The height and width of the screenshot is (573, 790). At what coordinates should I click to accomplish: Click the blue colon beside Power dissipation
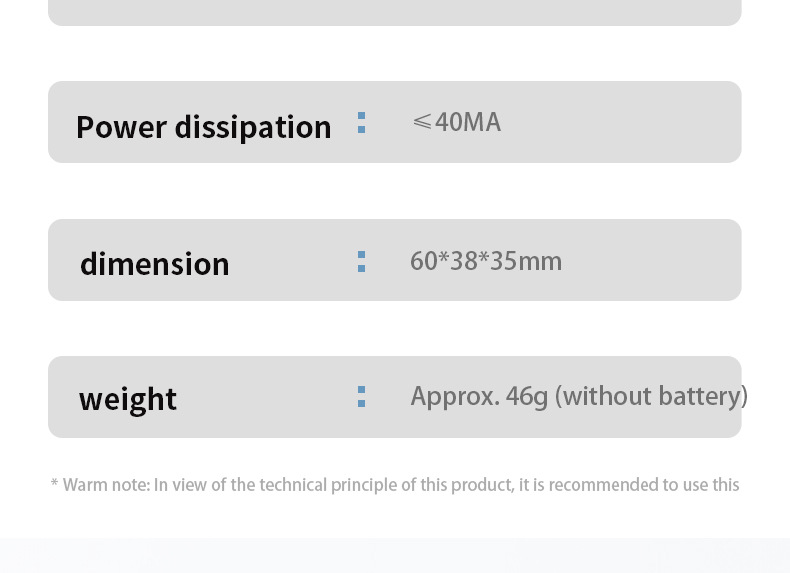tap(361, 123)
